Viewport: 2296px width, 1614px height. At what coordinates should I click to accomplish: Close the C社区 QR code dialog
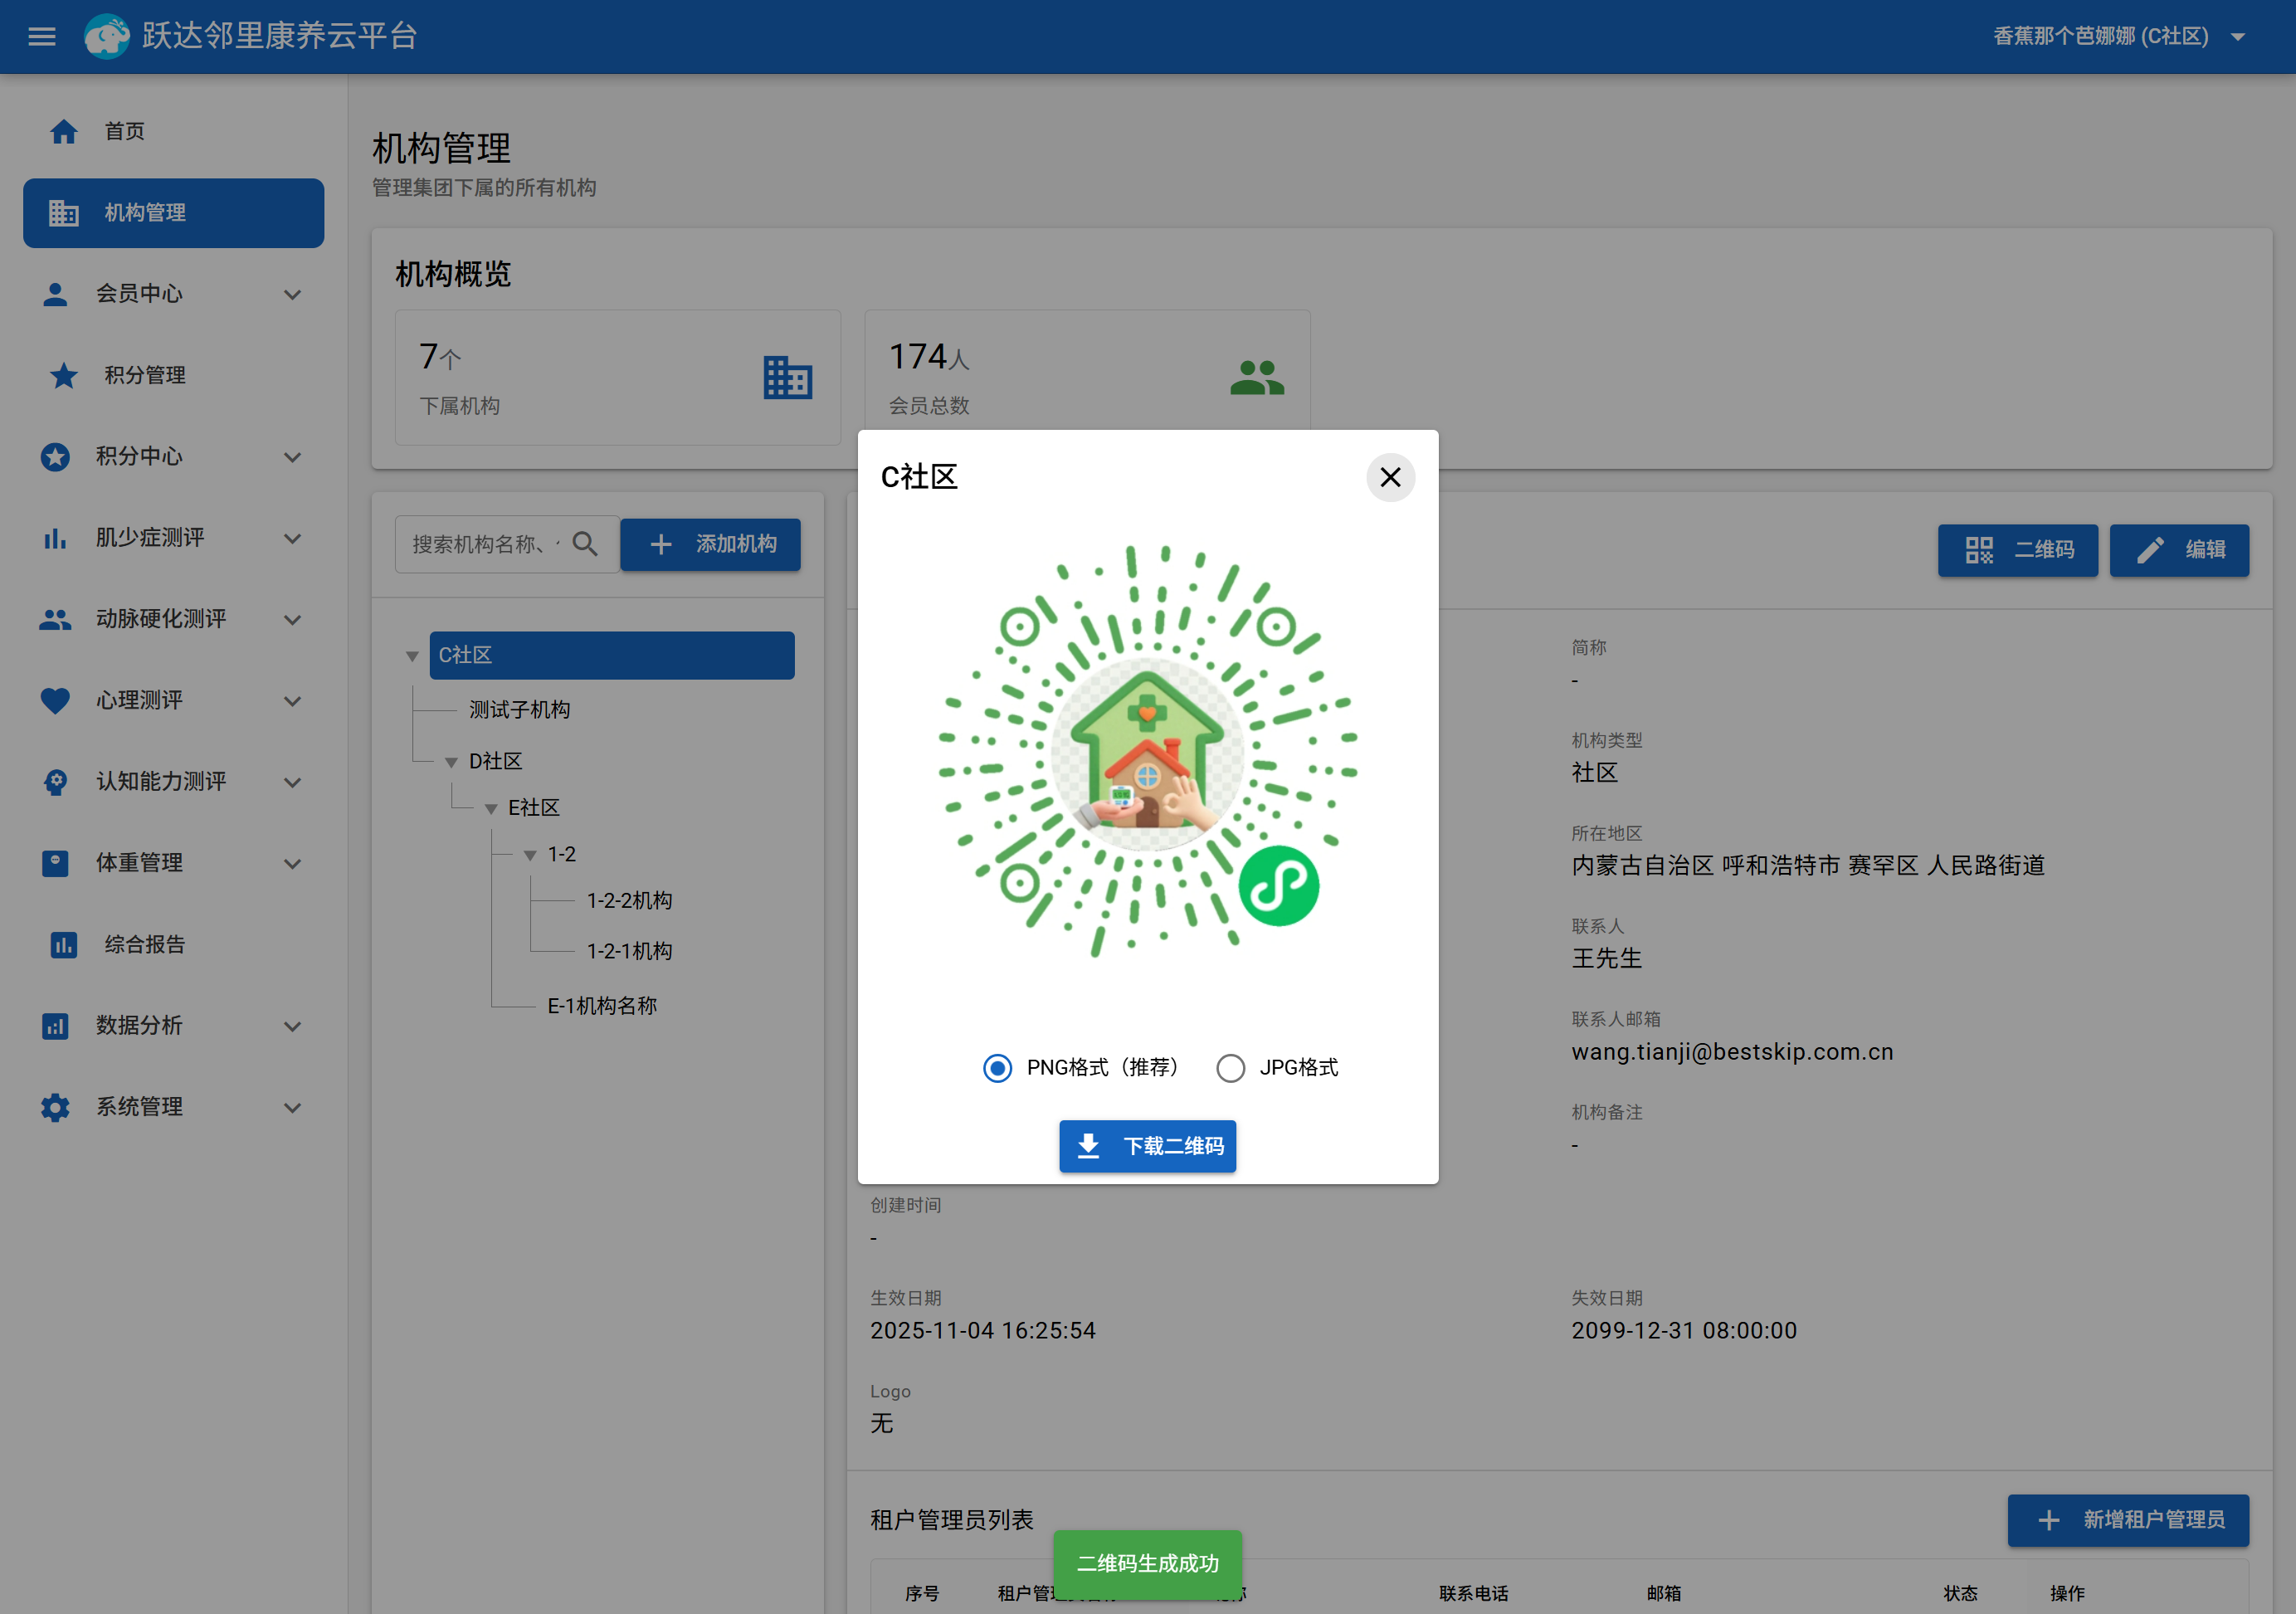1390,478
